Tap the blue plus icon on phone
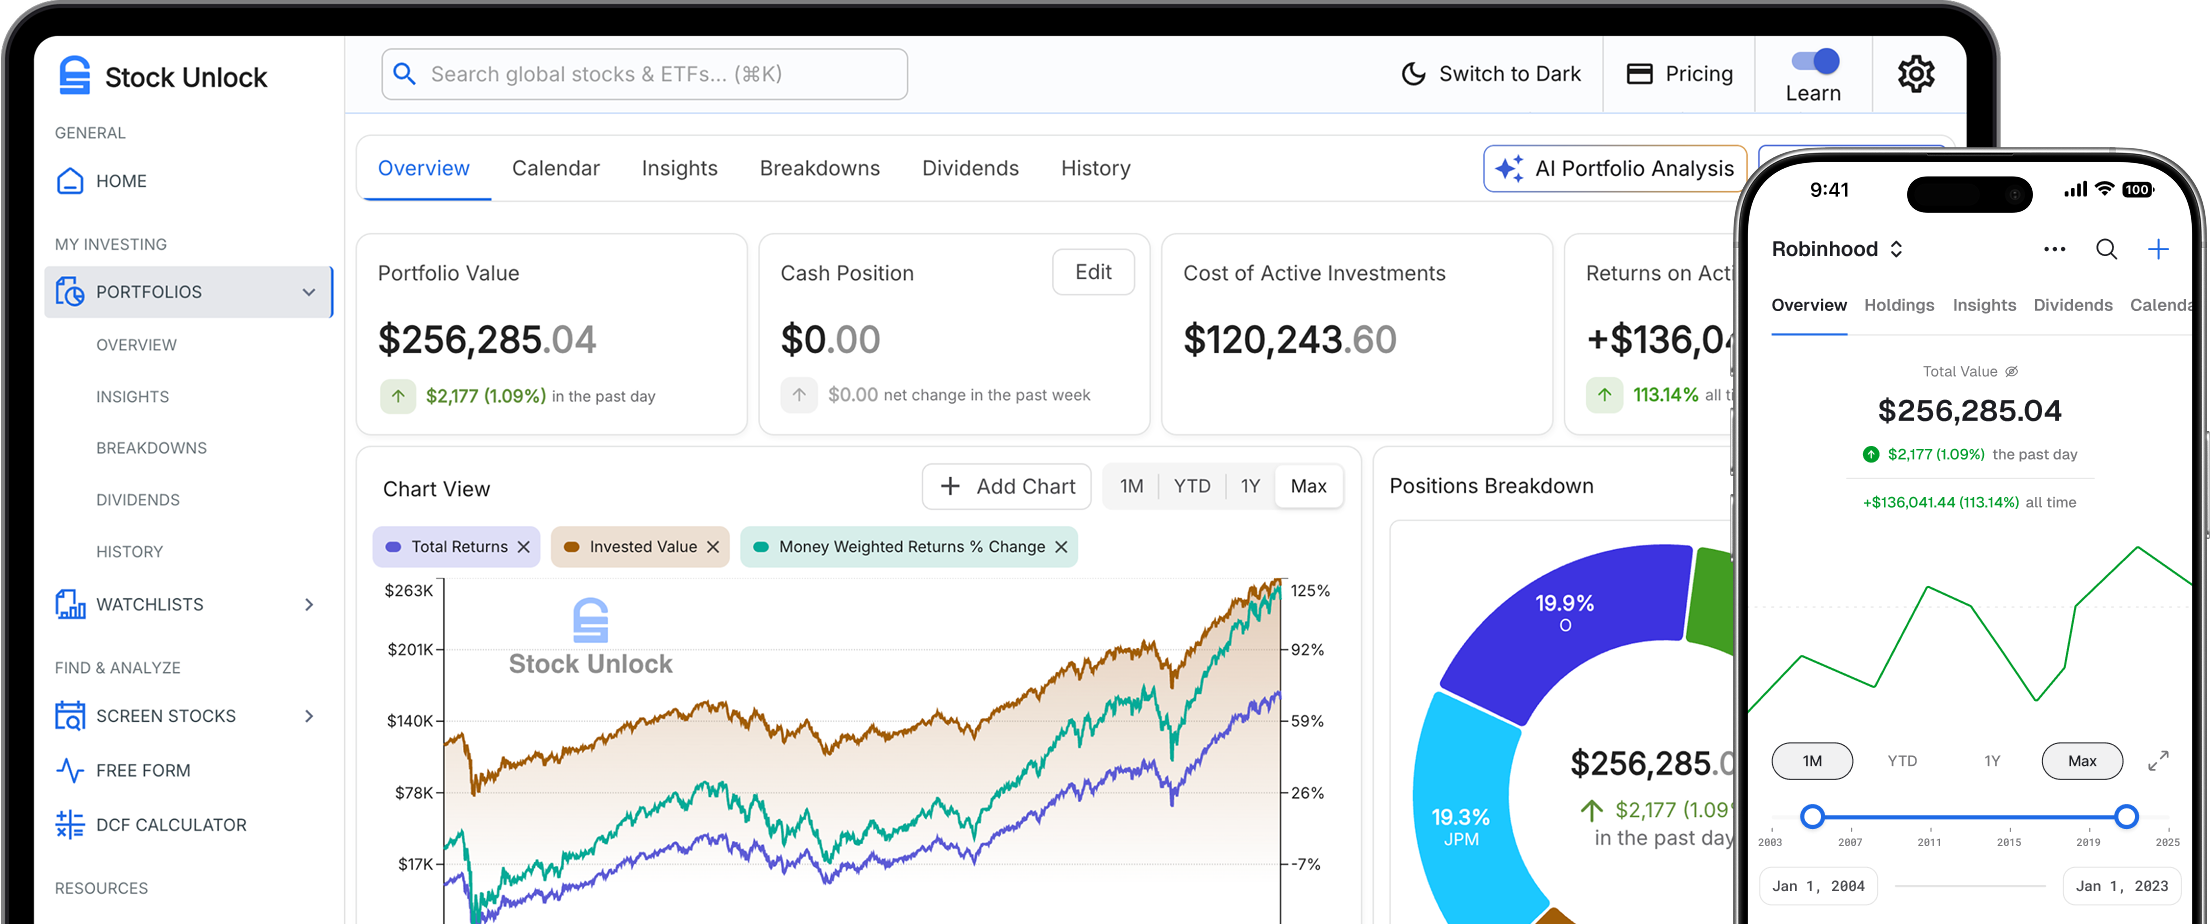2211x924 pixels. [2158, 250]
